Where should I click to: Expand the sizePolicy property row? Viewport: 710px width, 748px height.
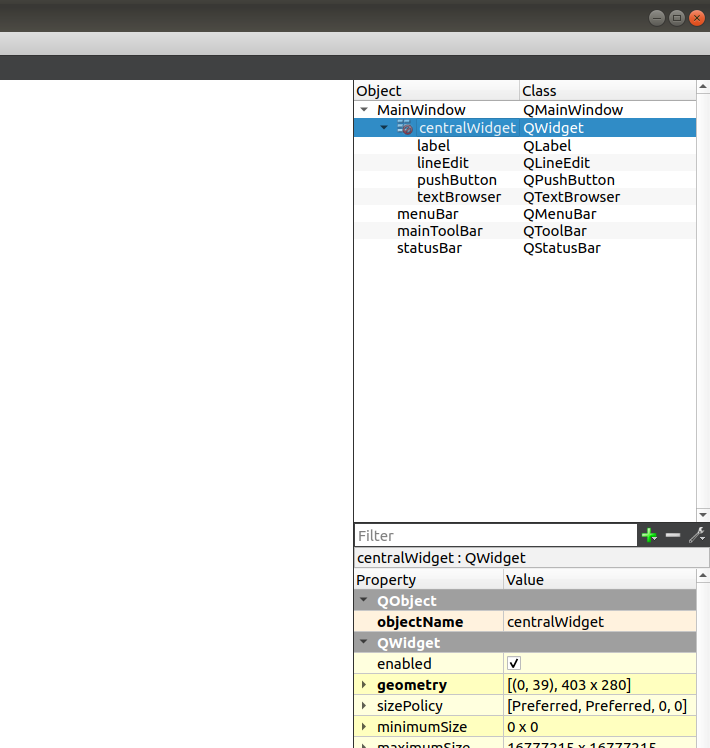point(364,706)
